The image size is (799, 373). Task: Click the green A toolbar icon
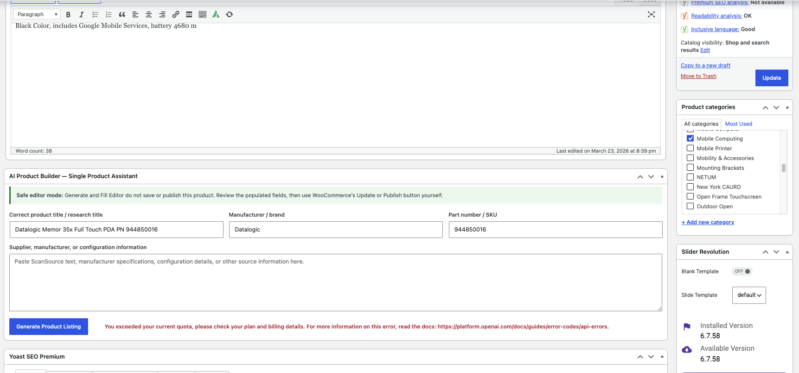216,14
